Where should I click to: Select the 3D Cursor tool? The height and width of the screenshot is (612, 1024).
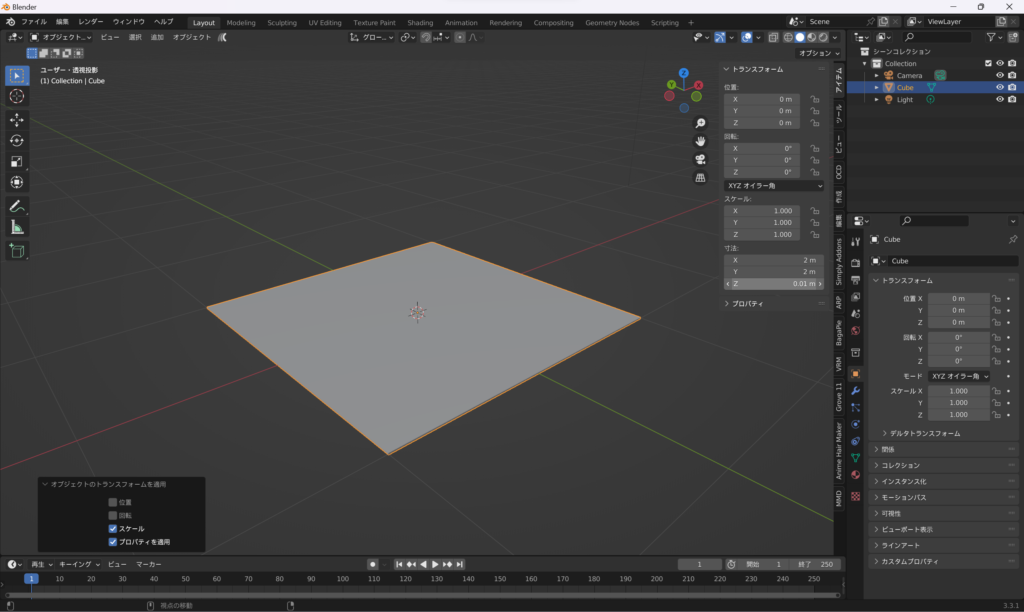click(x=17, y=96)
